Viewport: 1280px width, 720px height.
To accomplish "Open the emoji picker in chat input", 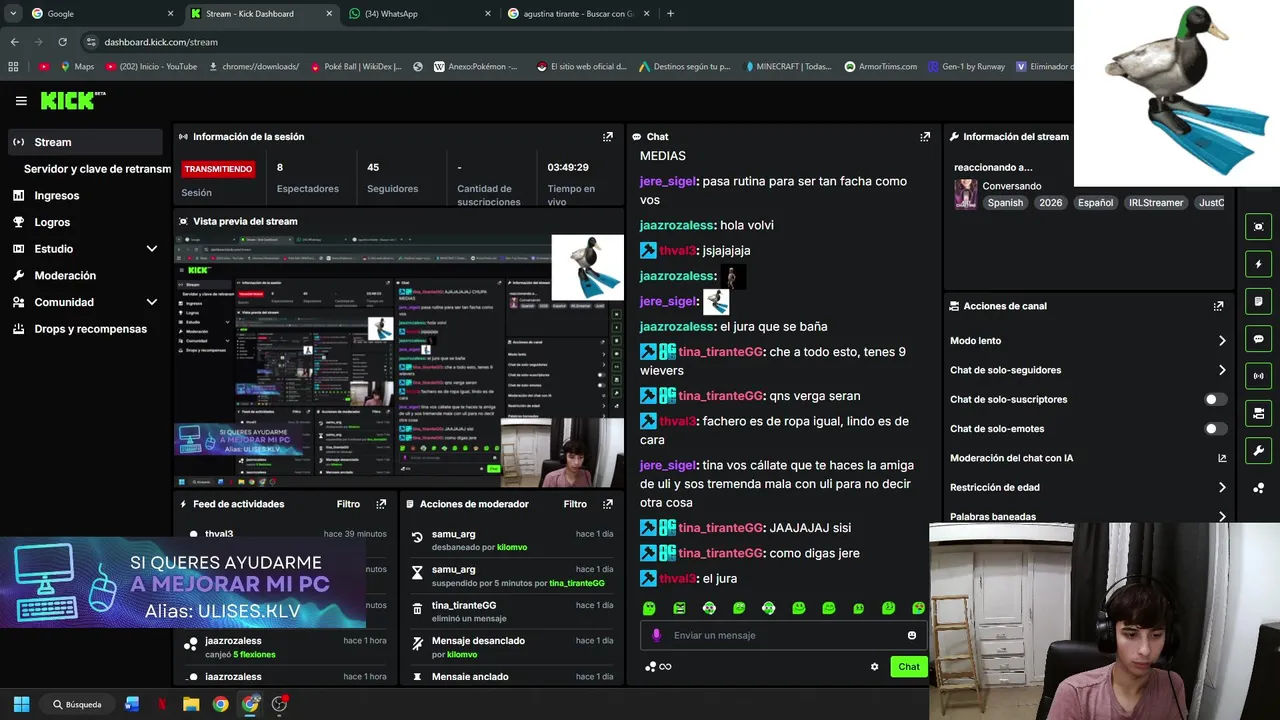I will 911,635.
